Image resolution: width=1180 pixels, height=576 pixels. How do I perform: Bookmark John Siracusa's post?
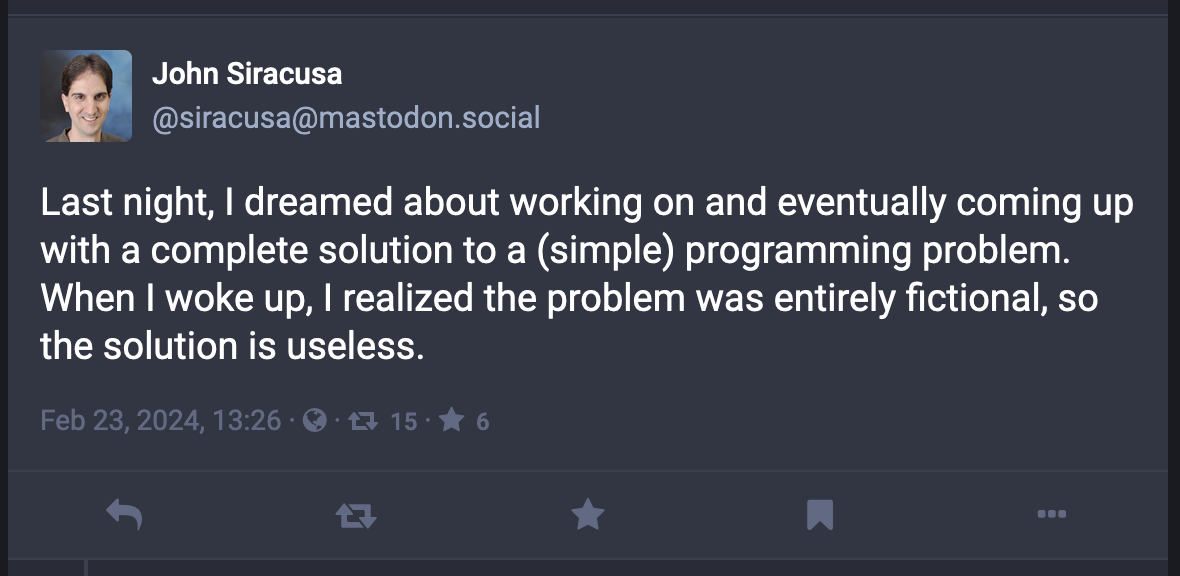pyautogui.click(x=820, y=515)
